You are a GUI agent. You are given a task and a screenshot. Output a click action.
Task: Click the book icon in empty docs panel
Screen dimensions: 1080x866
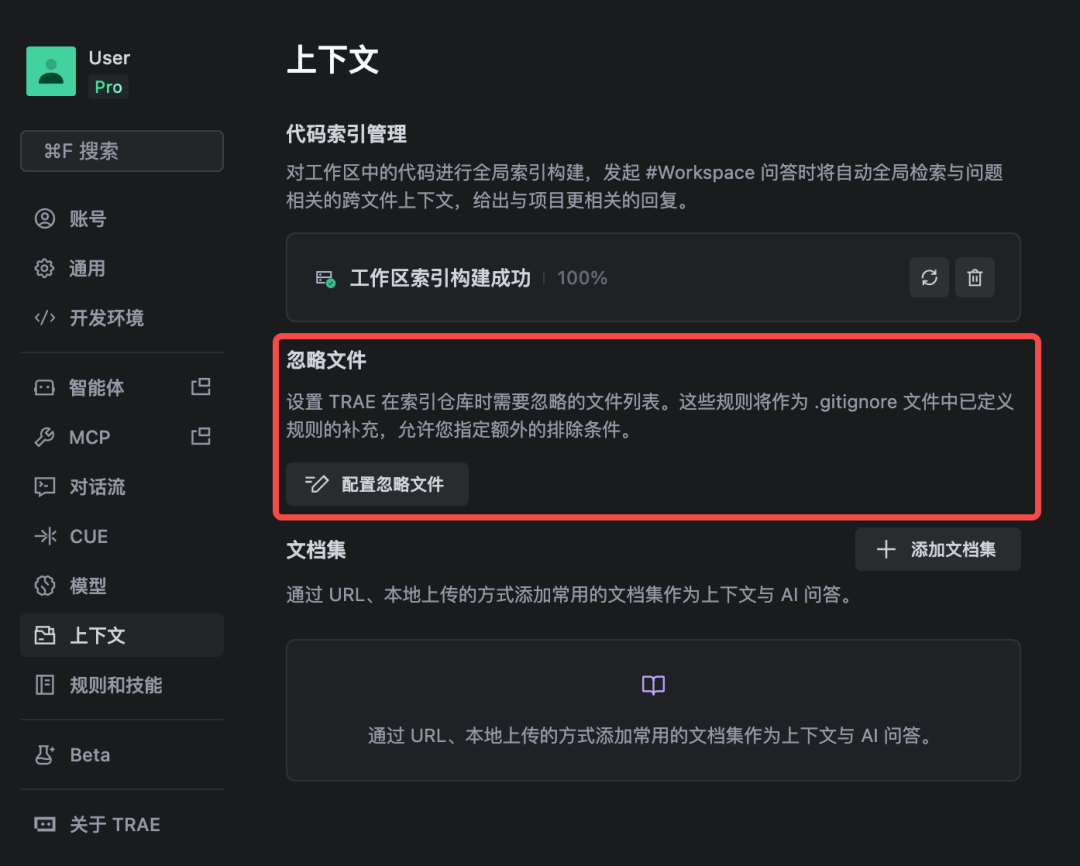(x=653, y=685)
